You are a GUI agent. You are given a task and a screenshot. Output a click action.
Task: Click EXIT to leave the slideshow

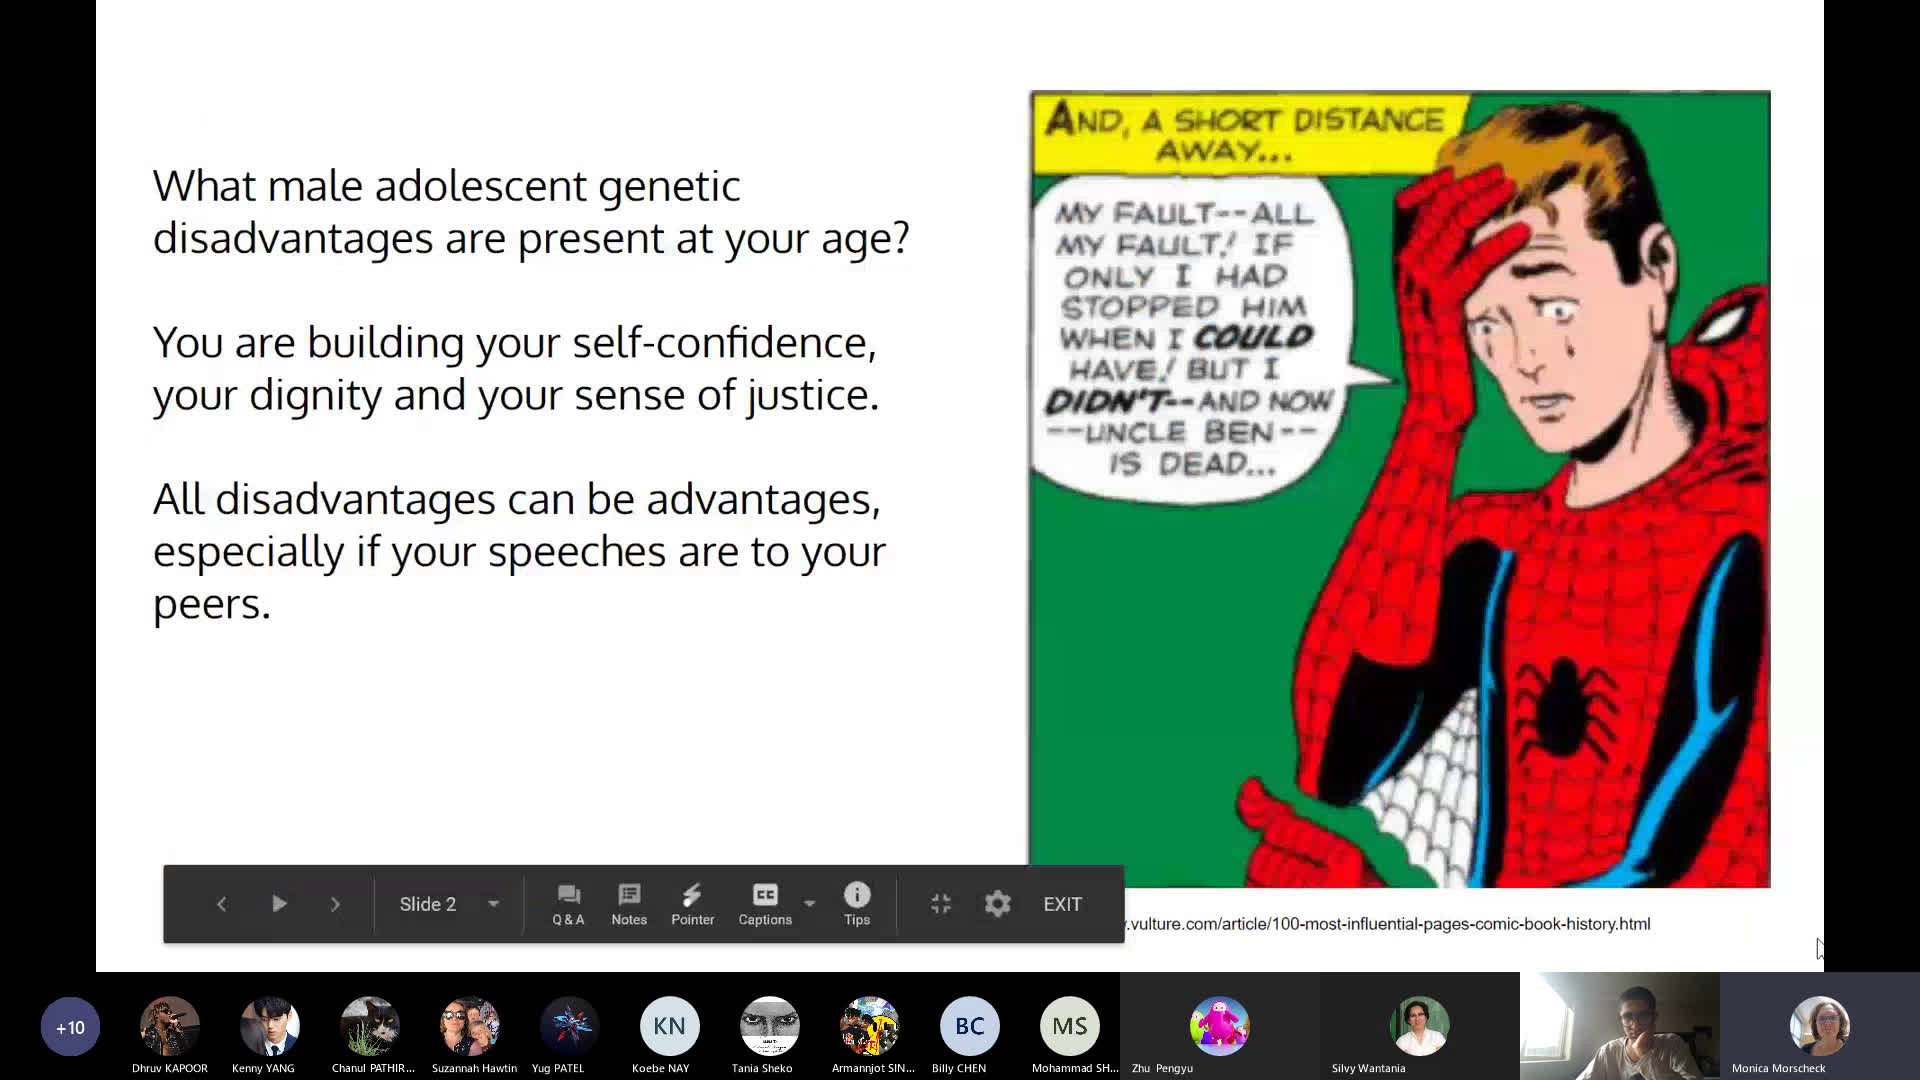click(1062, 904)
